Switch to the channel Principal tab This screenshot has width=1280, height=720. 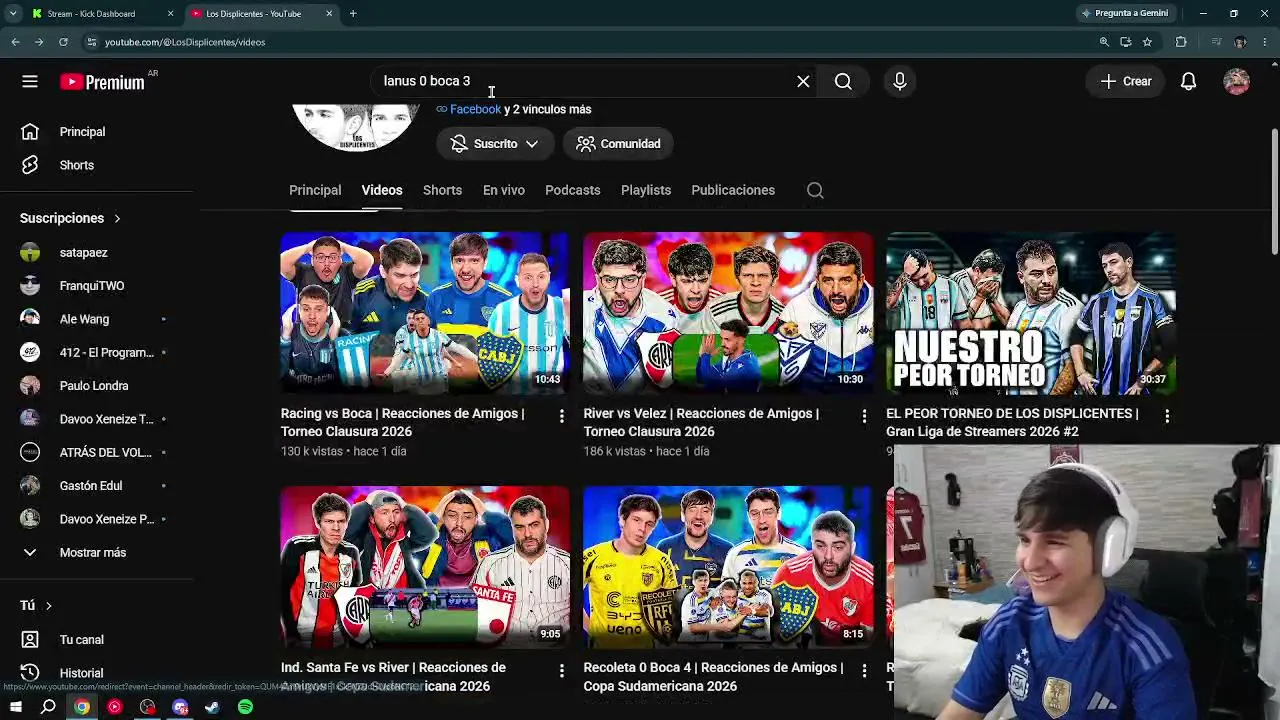315,190
